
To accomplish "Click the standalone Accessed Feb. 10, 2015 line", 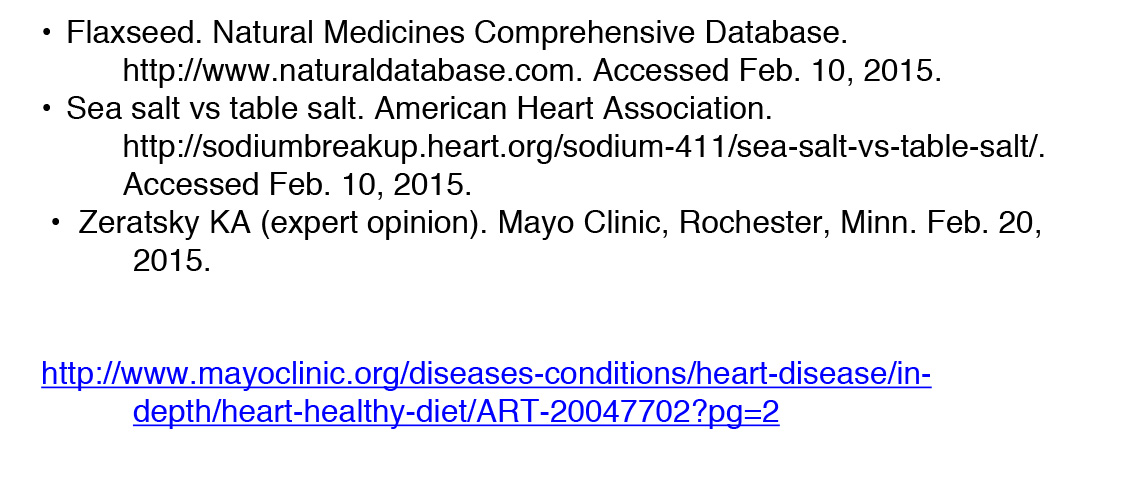I will 297,185.
